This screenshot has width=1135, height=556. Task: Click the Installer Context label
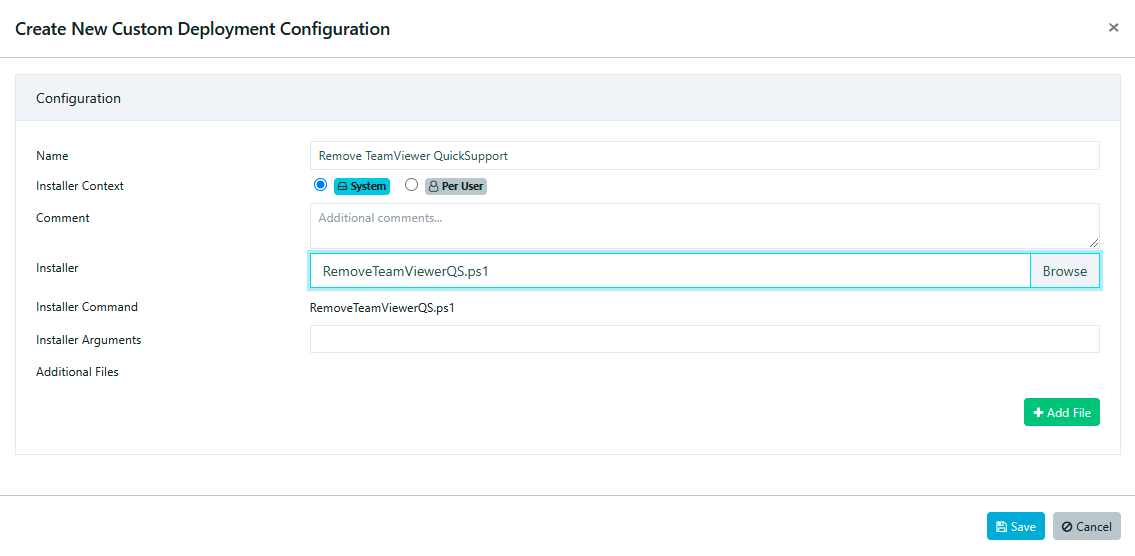[80, 185]
